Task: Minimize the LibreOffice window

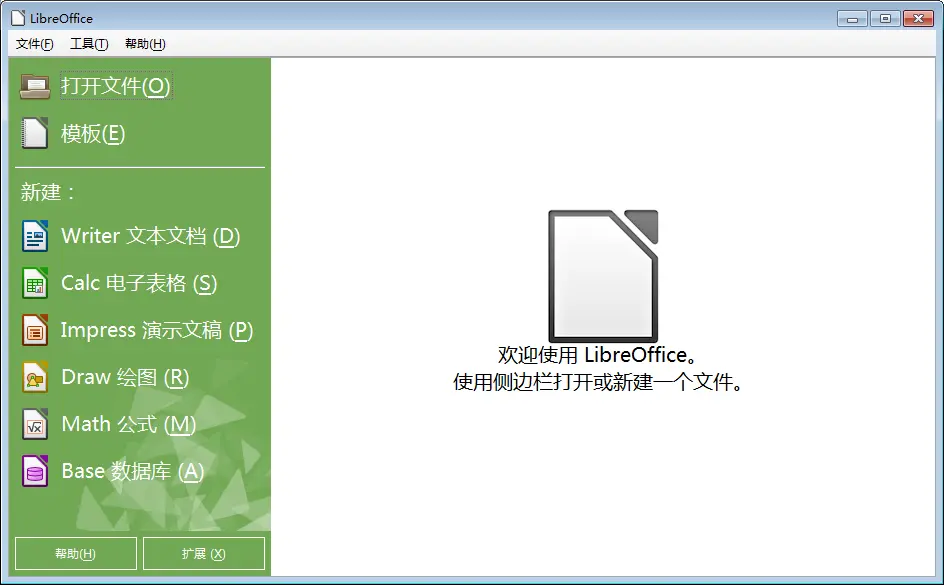Action: [852, 19]
